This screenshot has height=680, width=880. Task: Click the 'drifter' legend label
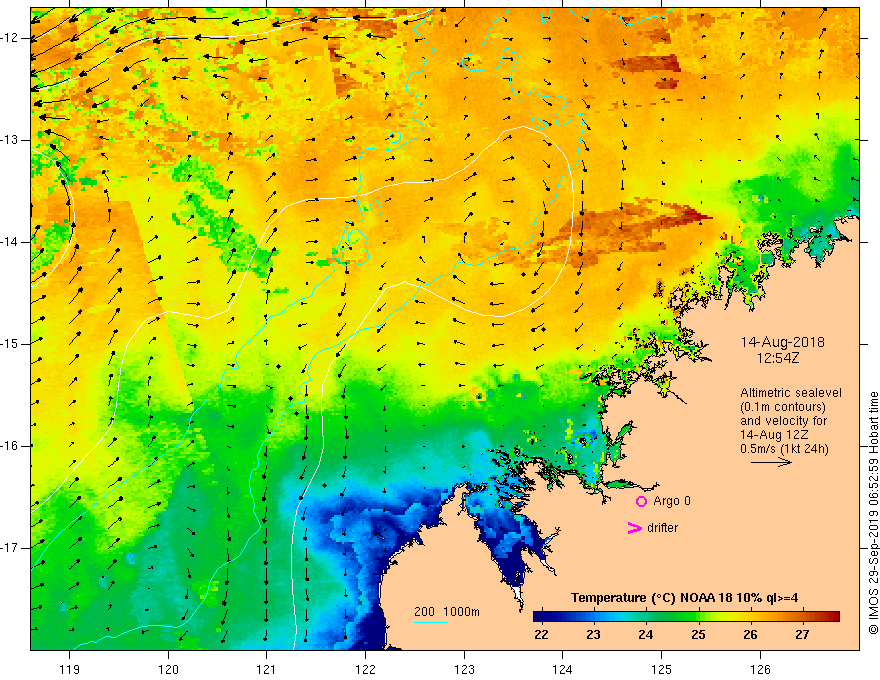click(x=662, y=528)
